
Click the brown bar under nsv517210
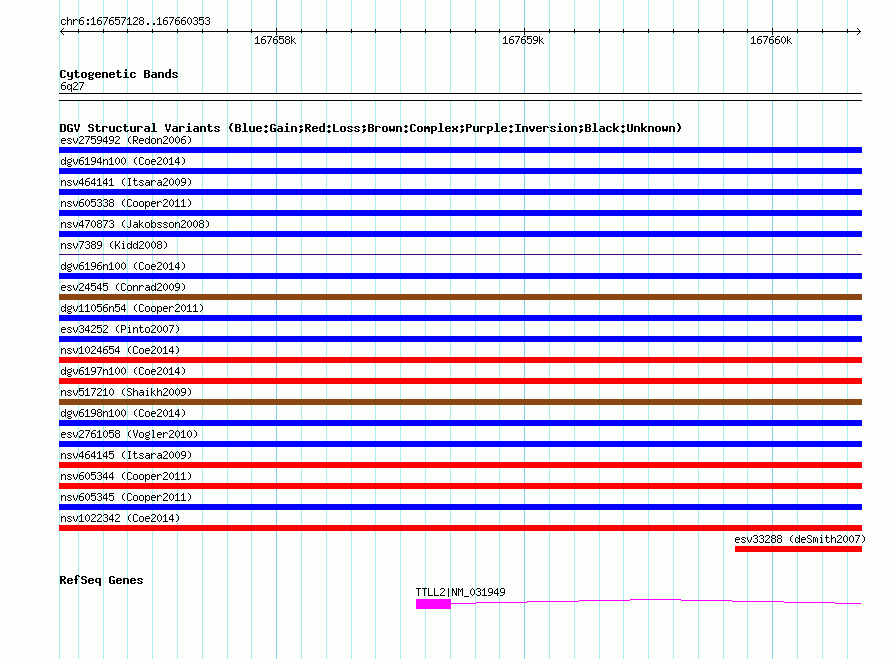pos(460,402)
